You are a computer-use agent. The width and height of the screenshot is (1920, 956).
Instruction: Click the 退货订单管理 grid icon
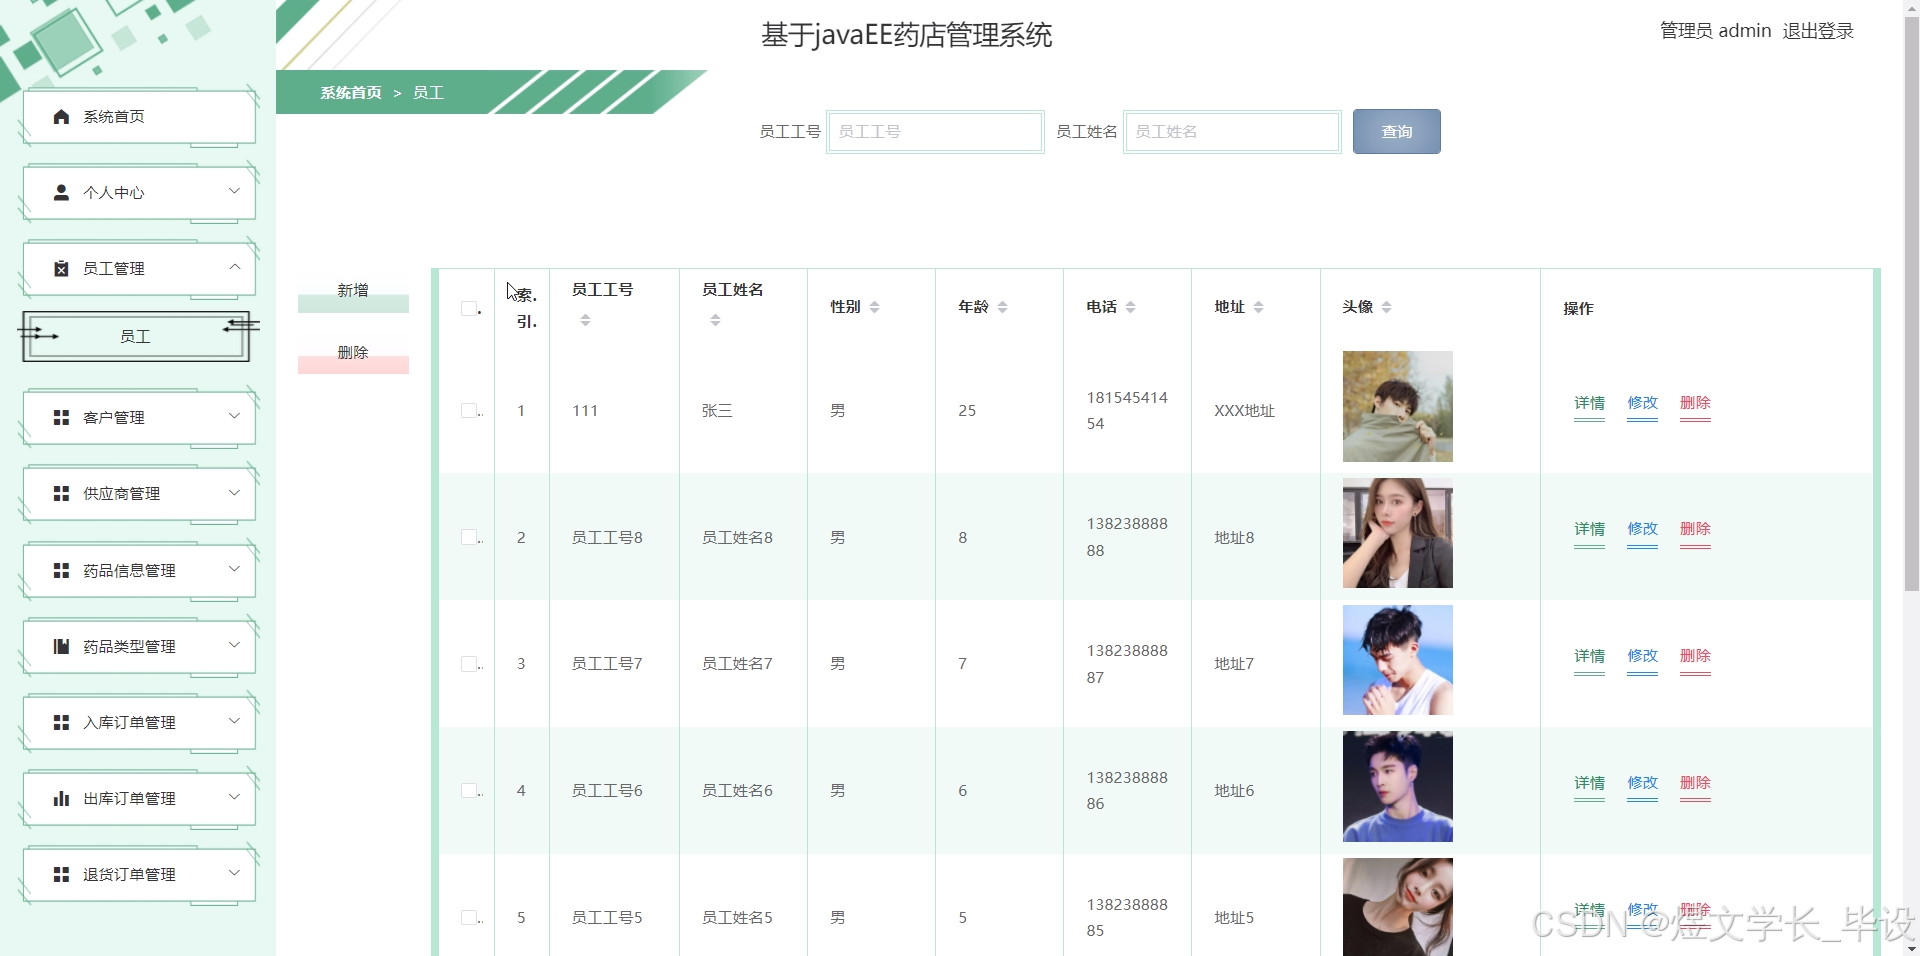click(x=59, y=873)
